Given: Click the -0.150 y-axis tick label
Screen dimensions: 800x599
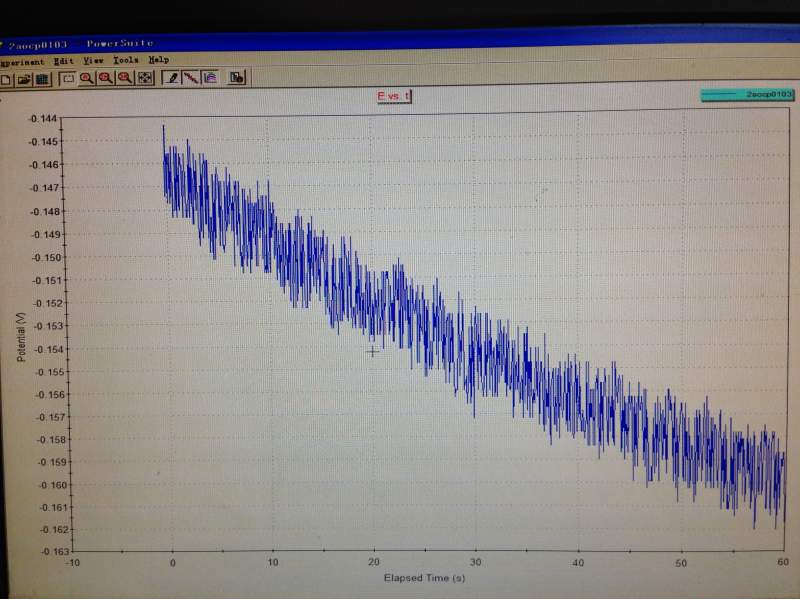Looking at the screenshot, I should 46,258.
